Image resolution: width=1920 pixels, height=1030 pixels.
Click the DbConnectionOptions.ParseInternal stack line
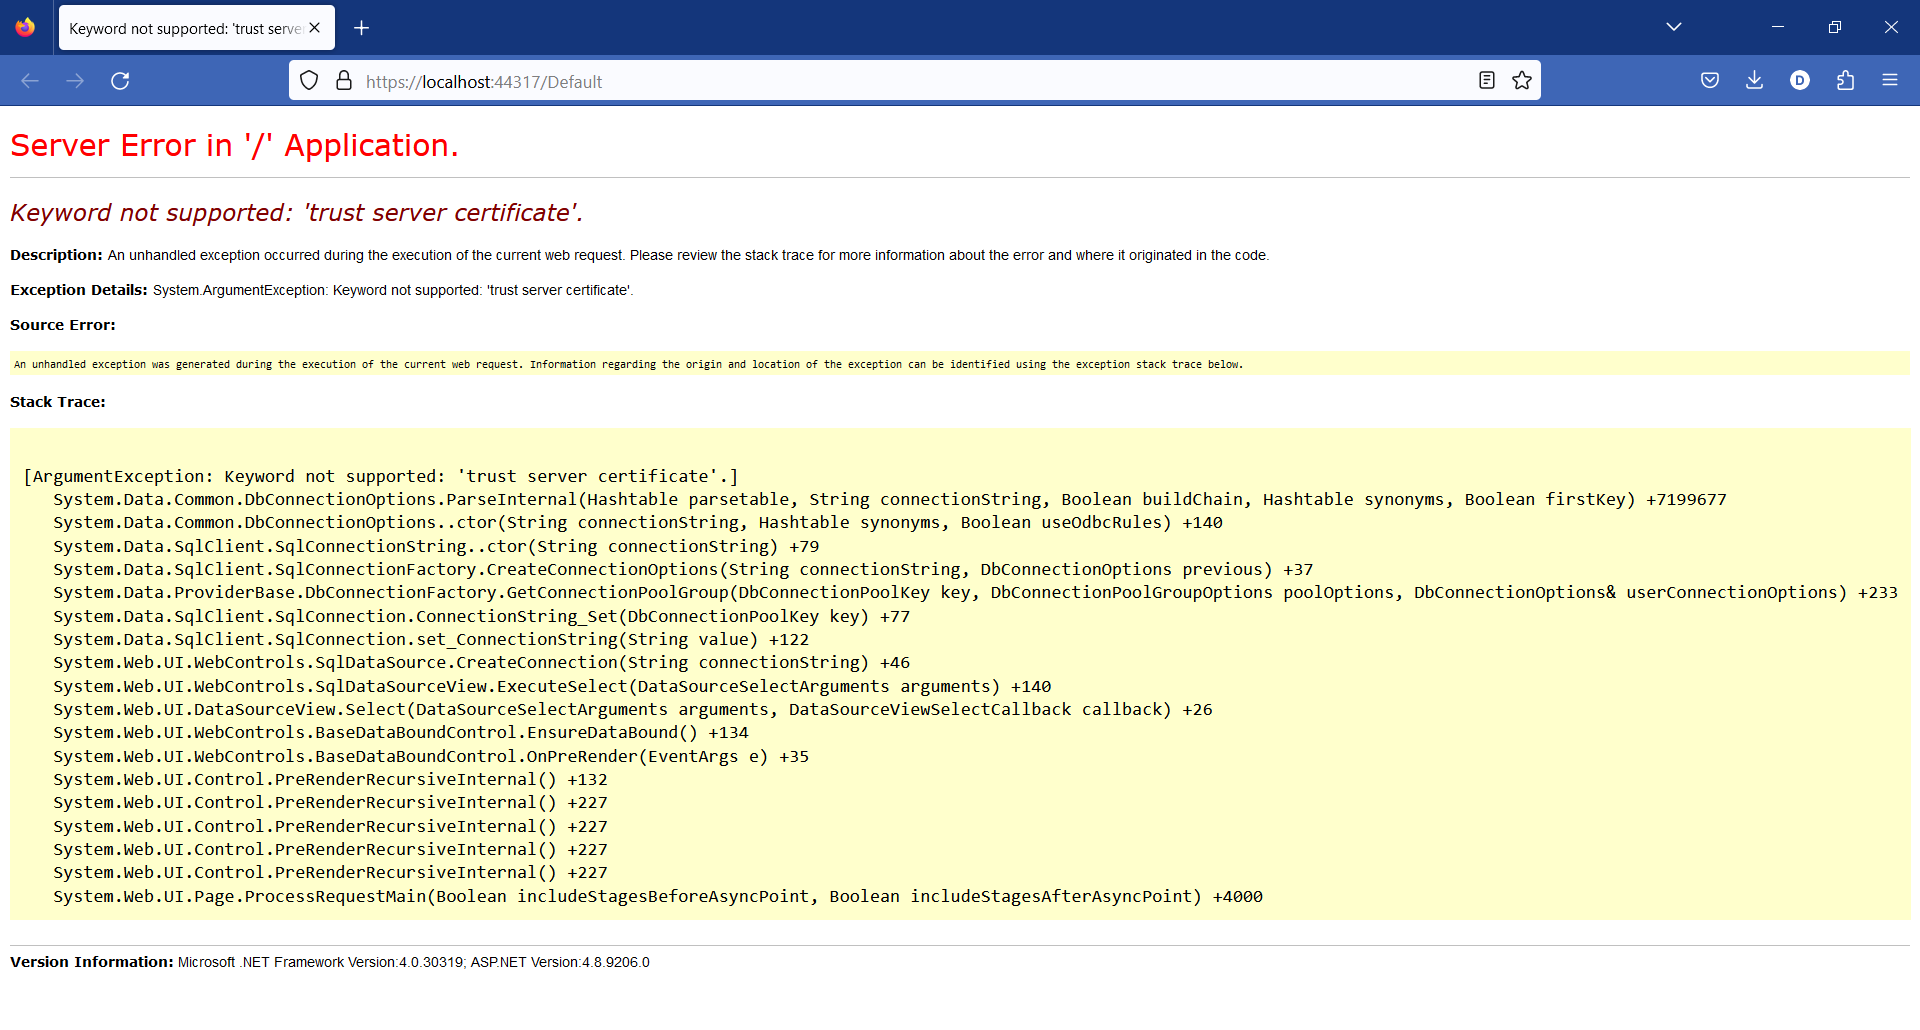click(890, 500)
